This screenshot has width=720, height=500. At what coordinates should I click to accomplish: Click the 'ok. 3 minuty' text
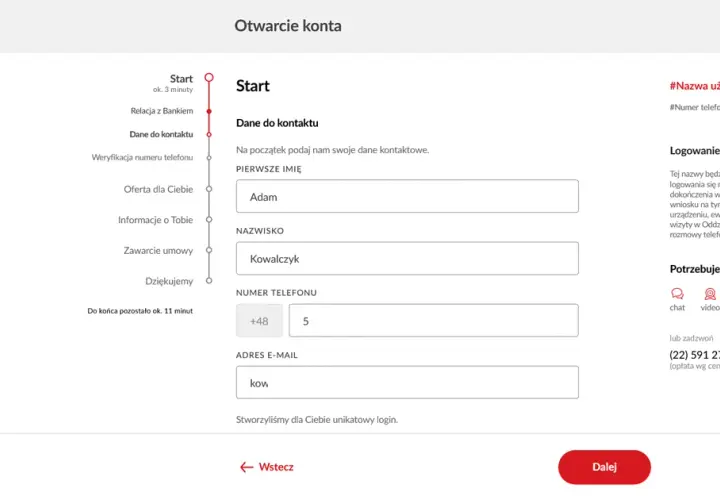[173, 90]
